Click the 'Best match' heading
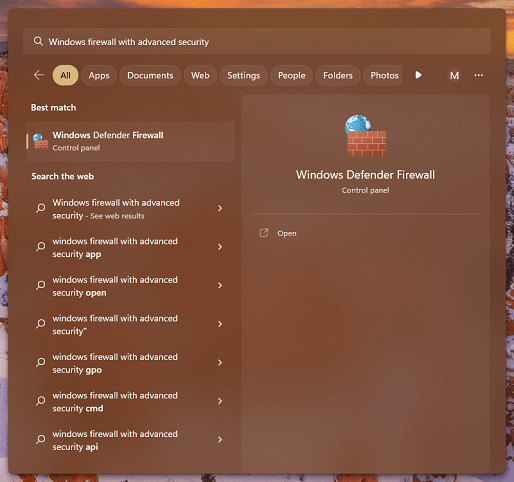Screen dimensions: 514x482 53,107
